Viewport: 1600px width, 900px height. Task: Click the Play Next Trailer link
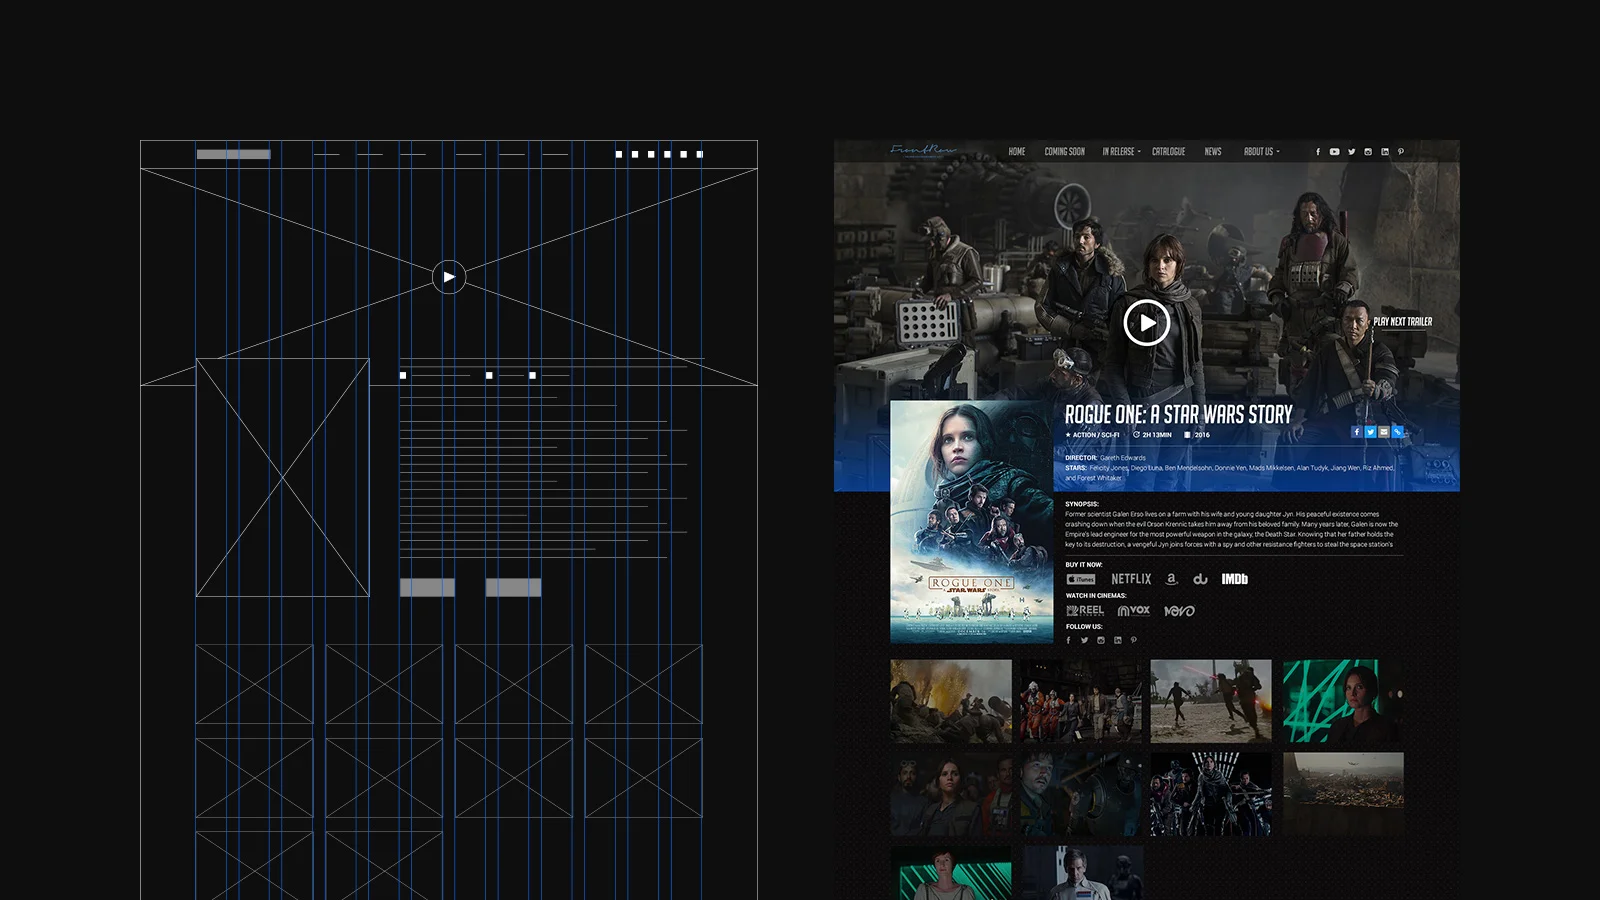click(x=1403, y=322)
